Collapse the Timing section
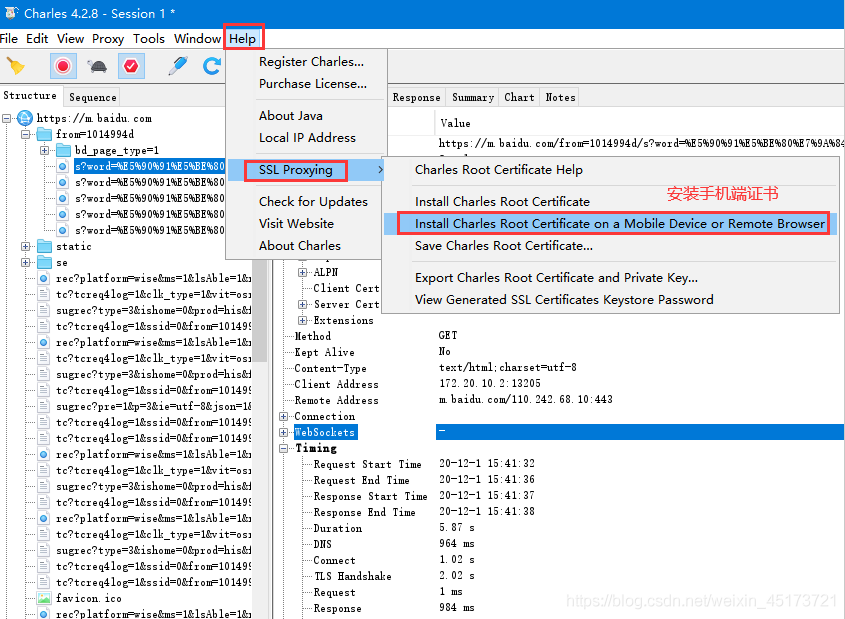Viewport: 845px width, 619px height. pyautogui.click(x=283, y=448)
